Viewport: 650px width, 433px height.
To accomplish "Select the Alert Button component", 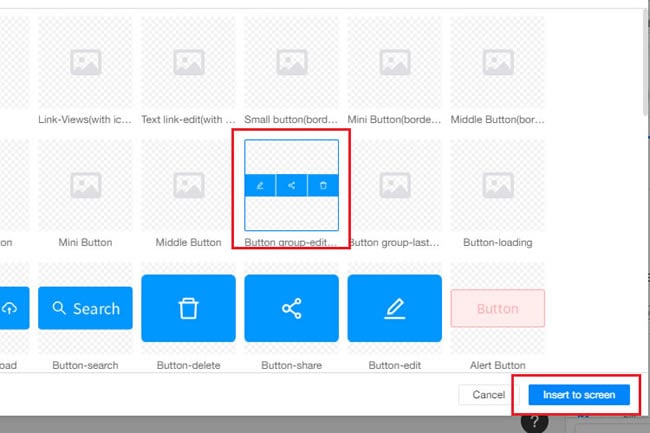I will 497,308.
